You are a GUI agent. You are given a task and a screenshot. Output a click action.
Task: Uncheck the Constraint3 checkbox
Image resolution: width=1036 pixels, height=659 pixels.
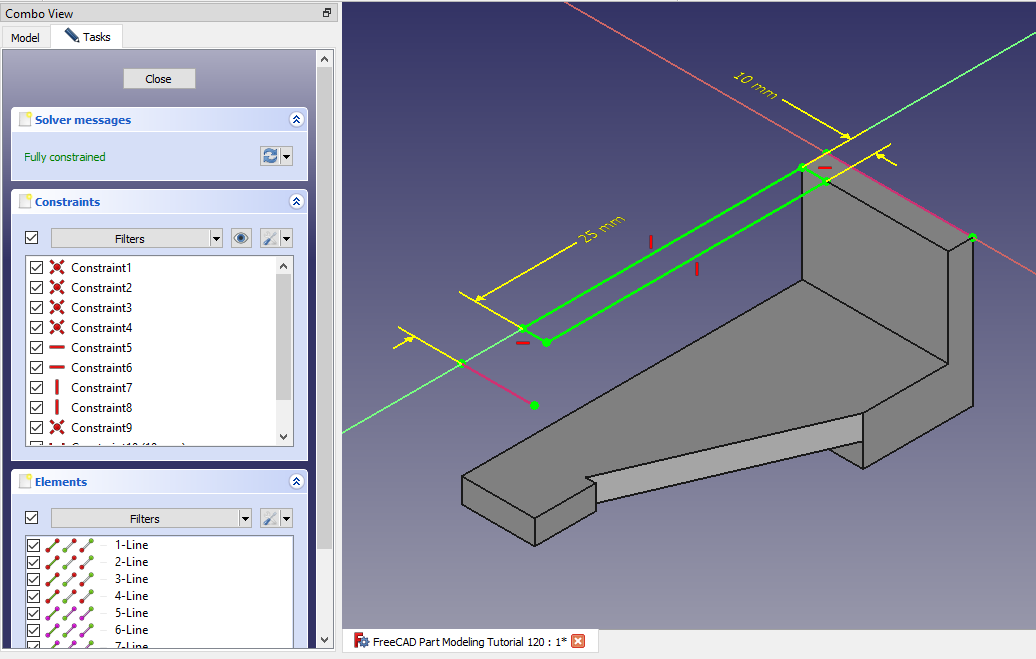tap(37, 308)
